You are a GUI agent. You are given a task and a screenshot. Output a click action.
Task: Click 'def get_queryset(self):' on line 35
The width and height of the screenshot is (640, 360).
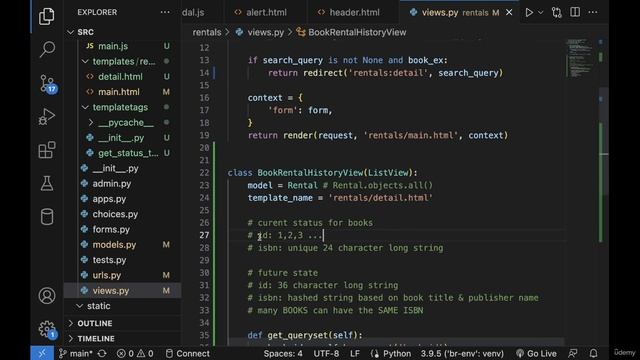click(x=304, y=335)
